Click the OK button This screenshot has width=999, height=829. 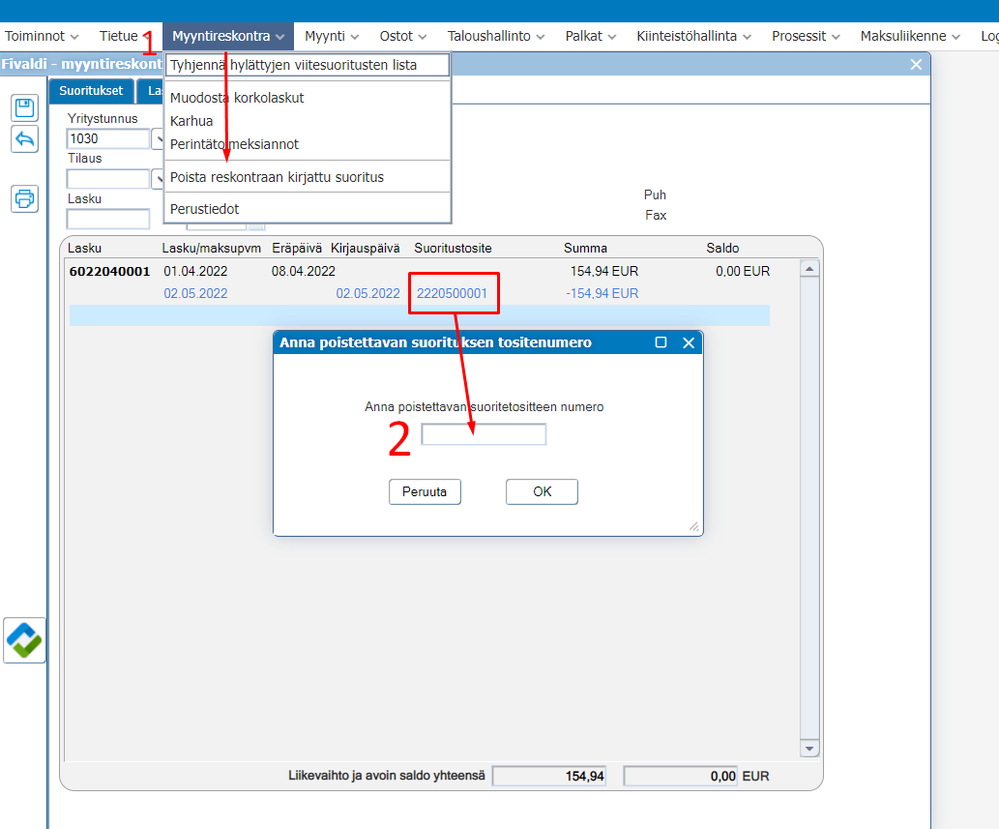(x=542, y=492)
